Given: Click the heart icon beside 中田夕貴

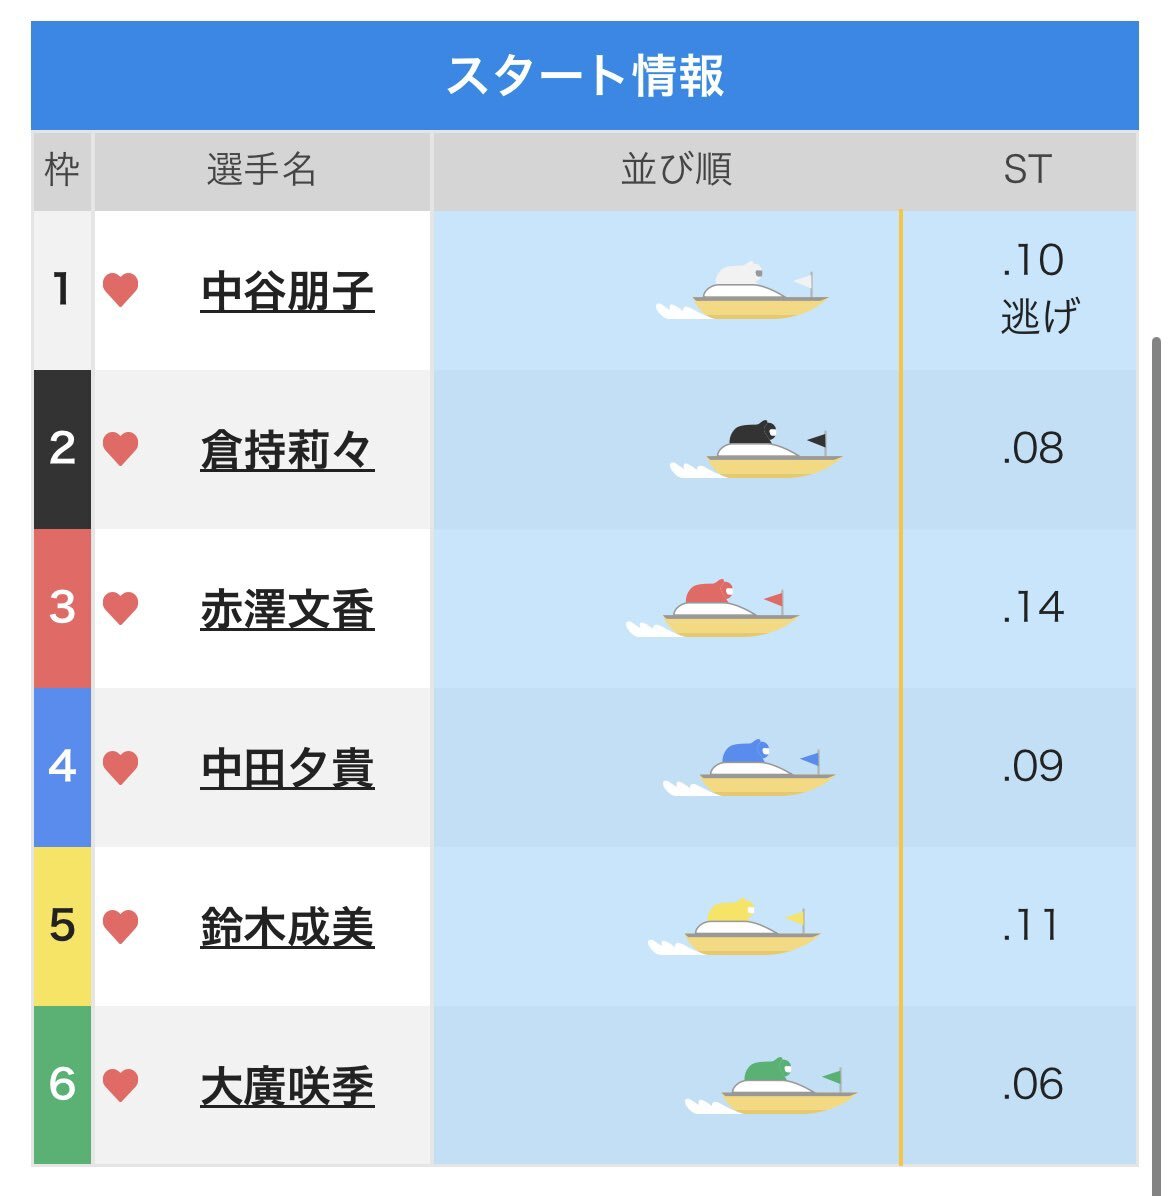Looking at the screenshot, I should [121, 767].
